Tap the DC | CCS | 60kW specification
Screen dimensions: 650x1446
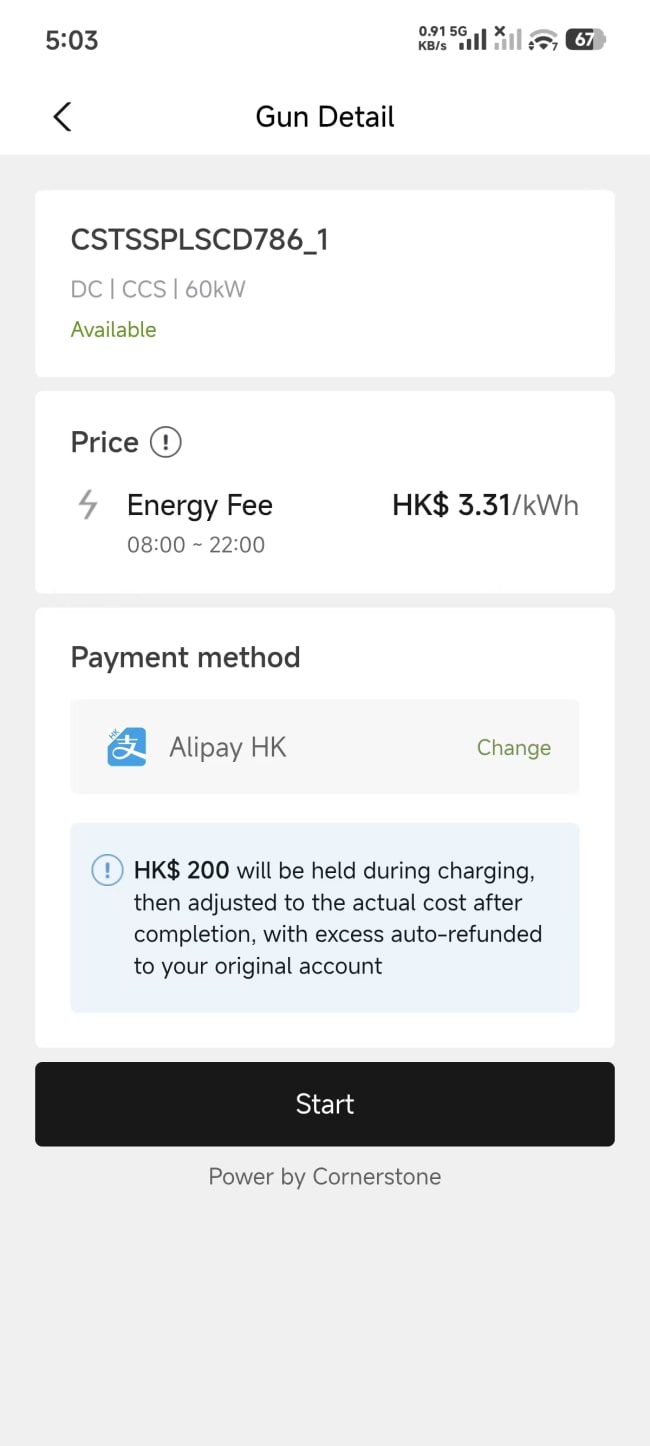point(158,290)
